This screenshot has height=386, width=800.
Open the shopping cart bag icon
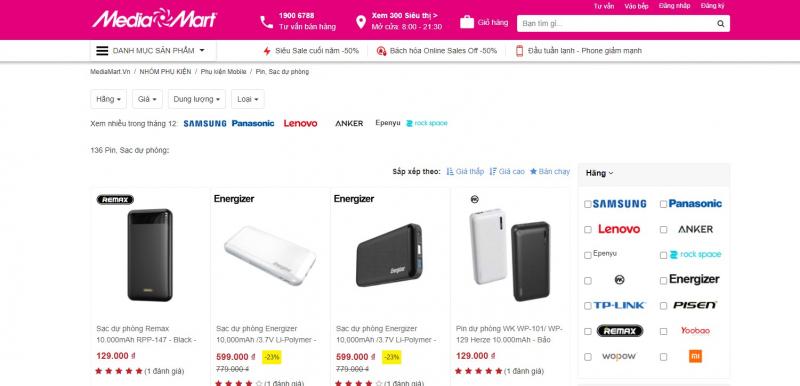click(467, 22)
